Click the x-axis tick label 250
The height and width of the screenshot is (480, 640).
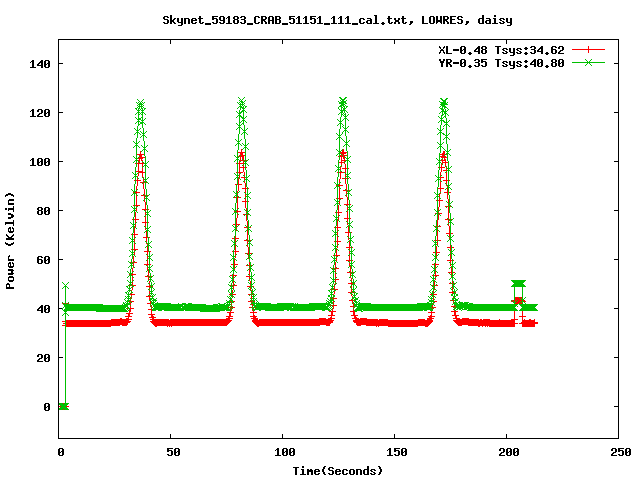coord(621,452)
